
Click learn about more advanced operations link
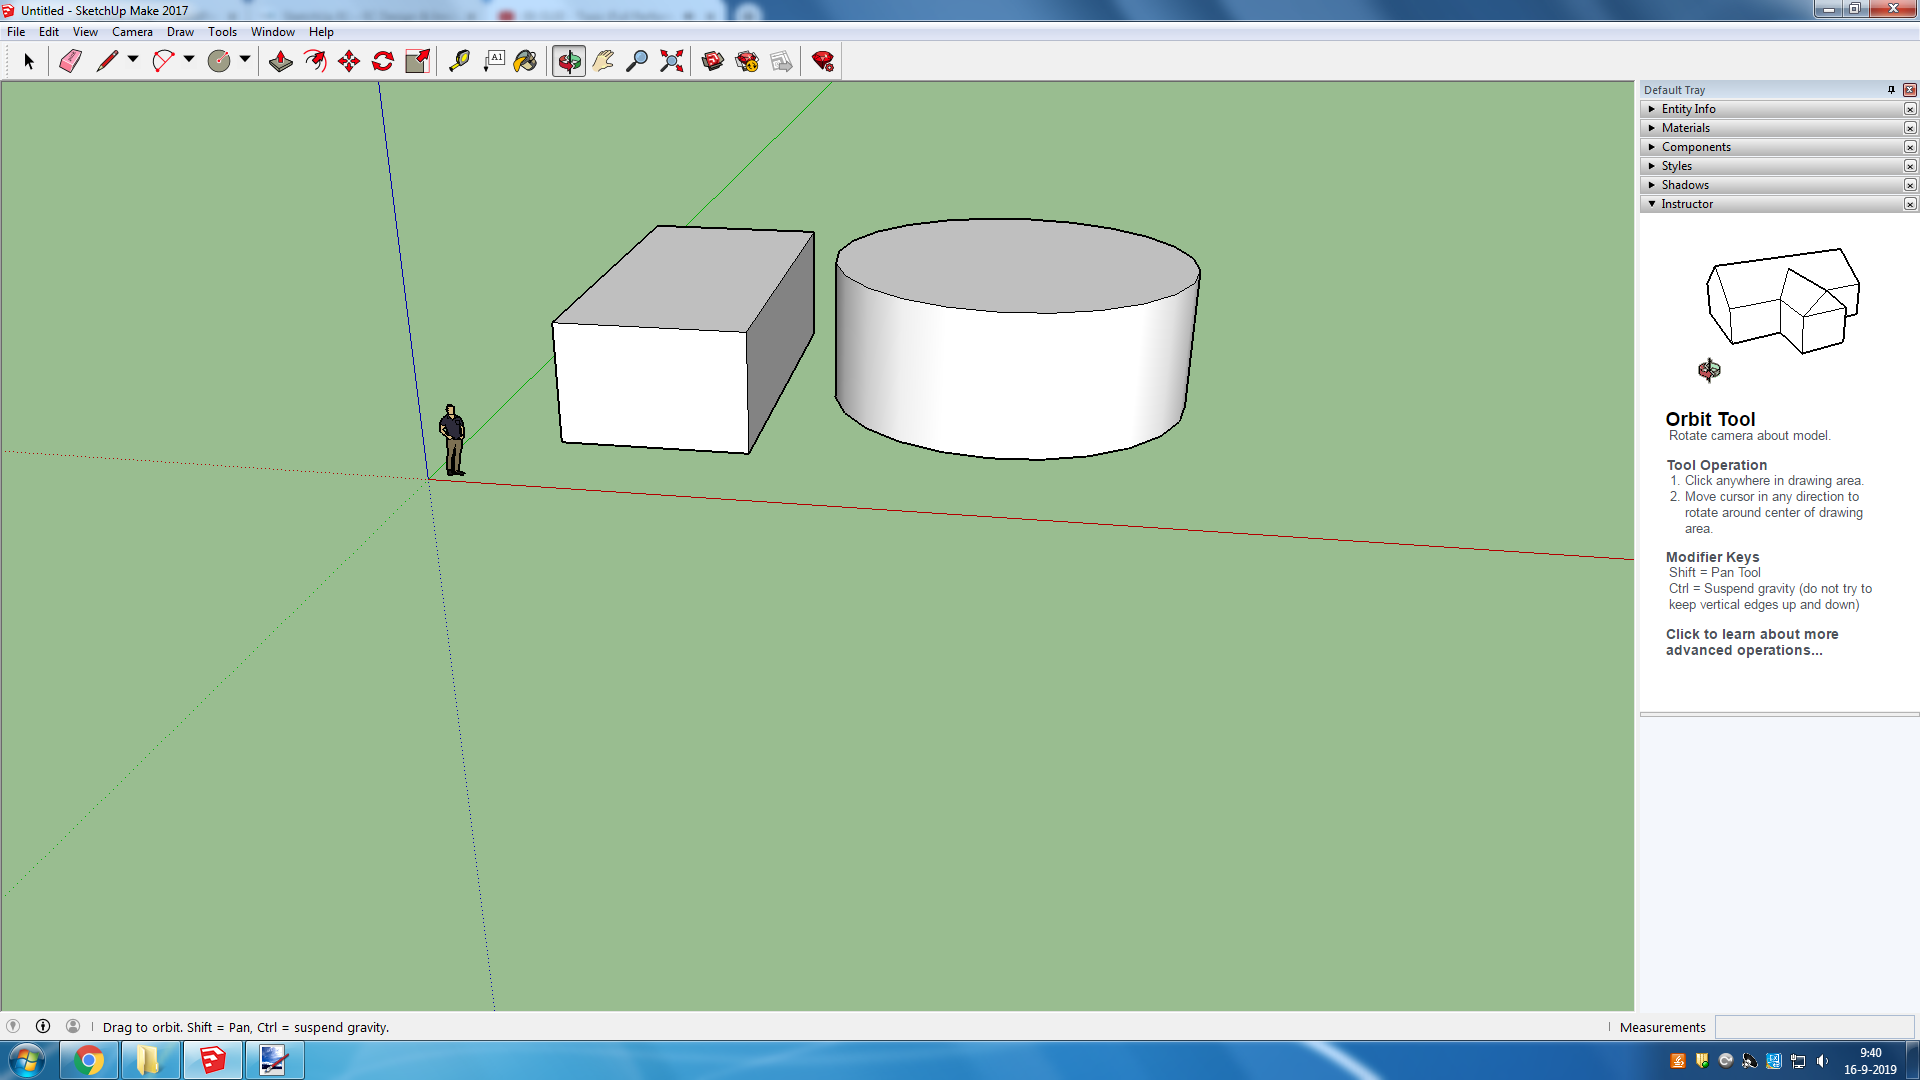pyautogui.click(x=1751, y=642)
